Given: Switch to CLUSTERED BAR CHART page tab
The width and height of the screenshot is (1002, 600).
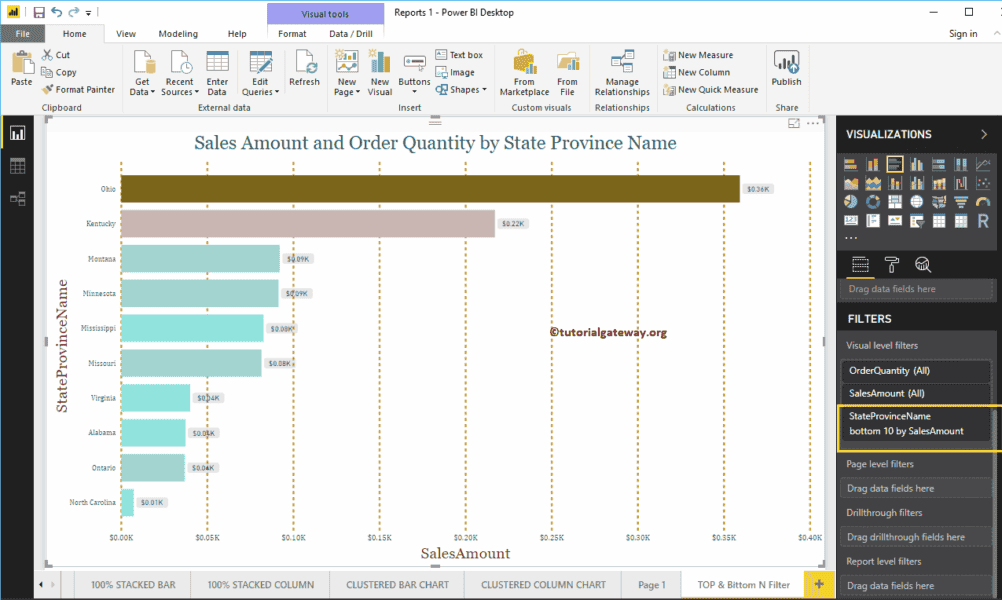Looking at the screenshot, I should [x=397, y=585].
